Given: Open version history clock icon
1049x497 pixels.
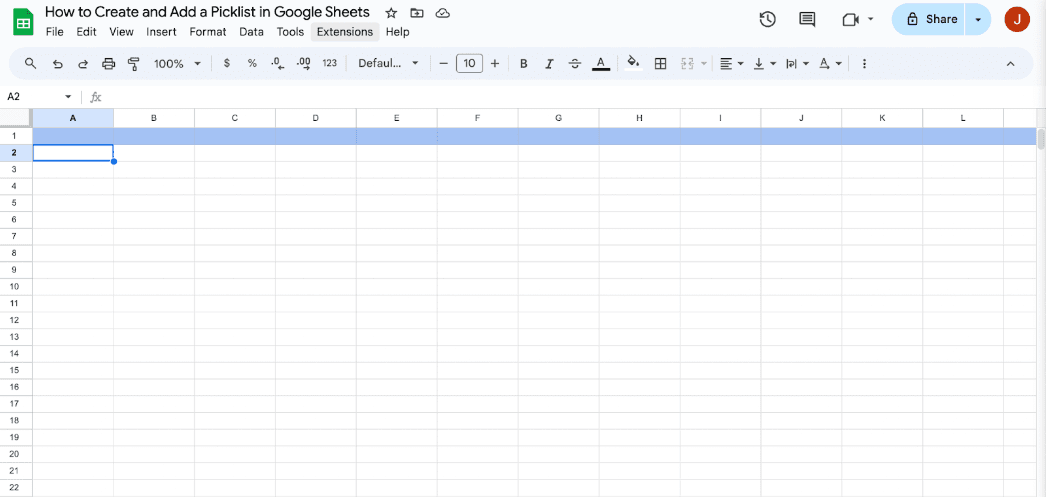Looking at the screenshot, I should click(x=767, y=19).
